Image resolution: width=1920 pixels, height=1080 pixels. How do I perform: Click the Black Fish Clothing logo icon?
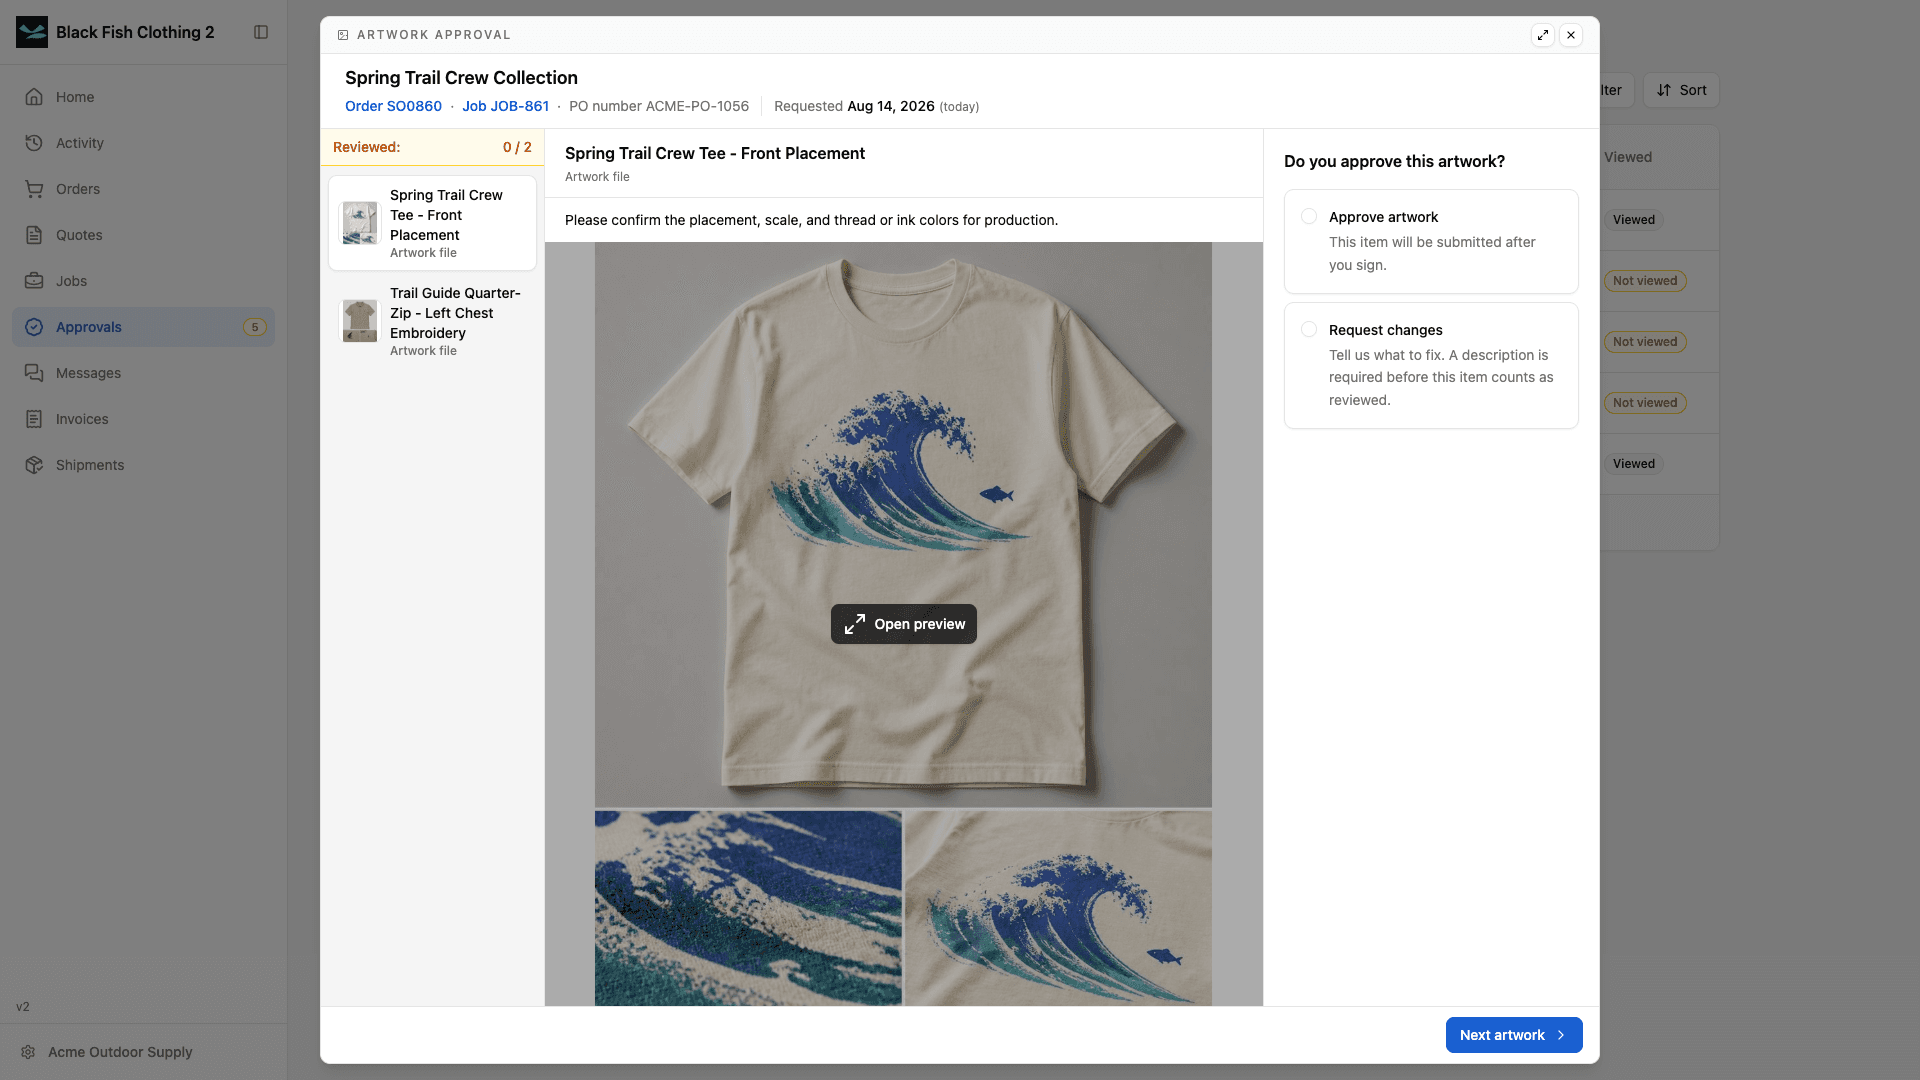pos(32,32)
